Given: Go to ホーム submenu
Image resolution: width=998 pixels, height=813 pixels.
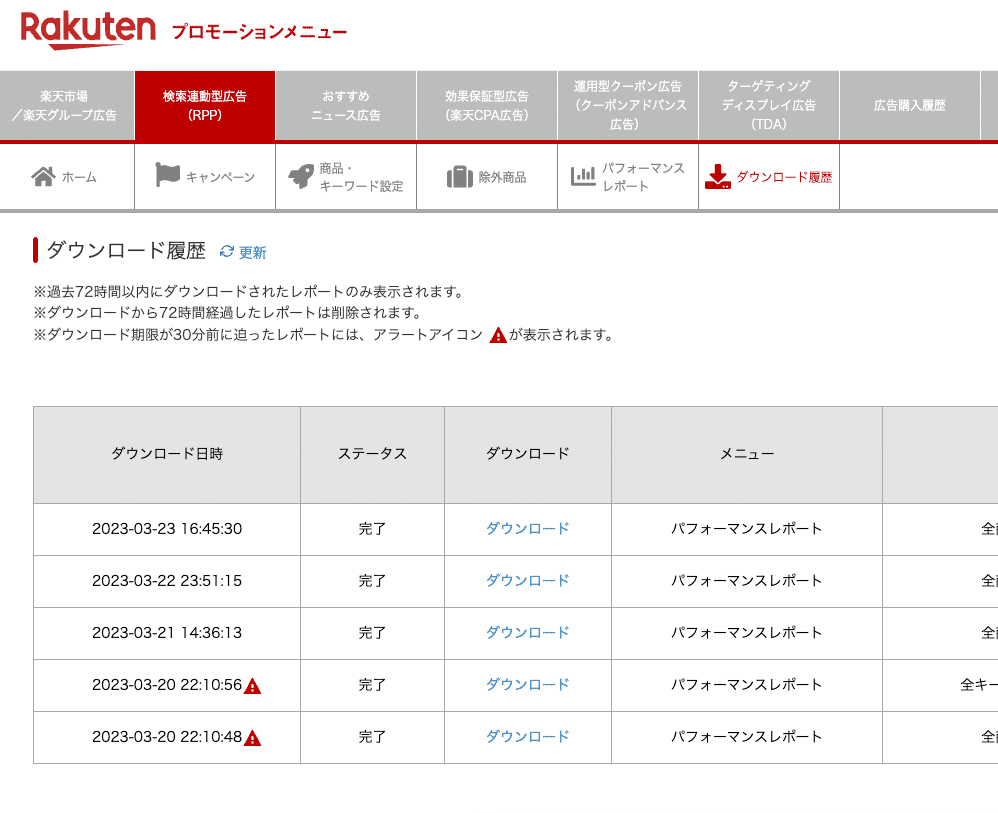Looking at the screenshot, I should click(67, 177).
